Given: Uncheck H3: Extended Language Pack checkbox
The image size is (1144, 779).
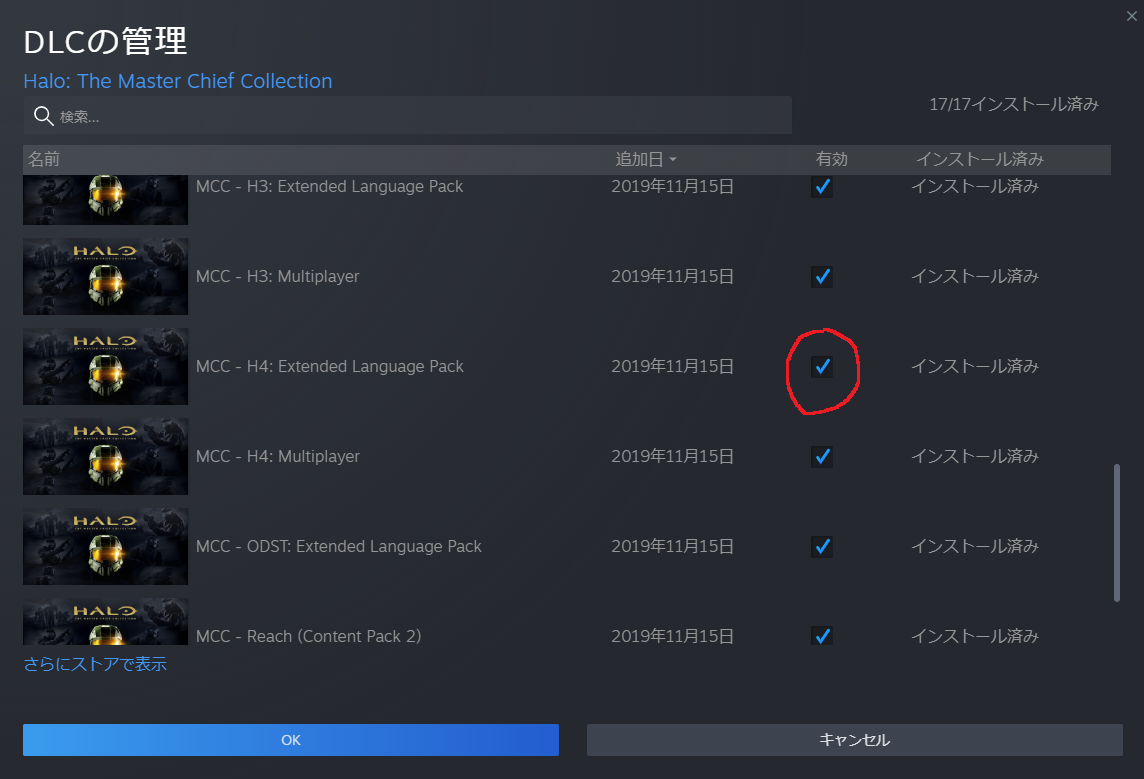Looking at the screenshot, I should coord(822,187).
